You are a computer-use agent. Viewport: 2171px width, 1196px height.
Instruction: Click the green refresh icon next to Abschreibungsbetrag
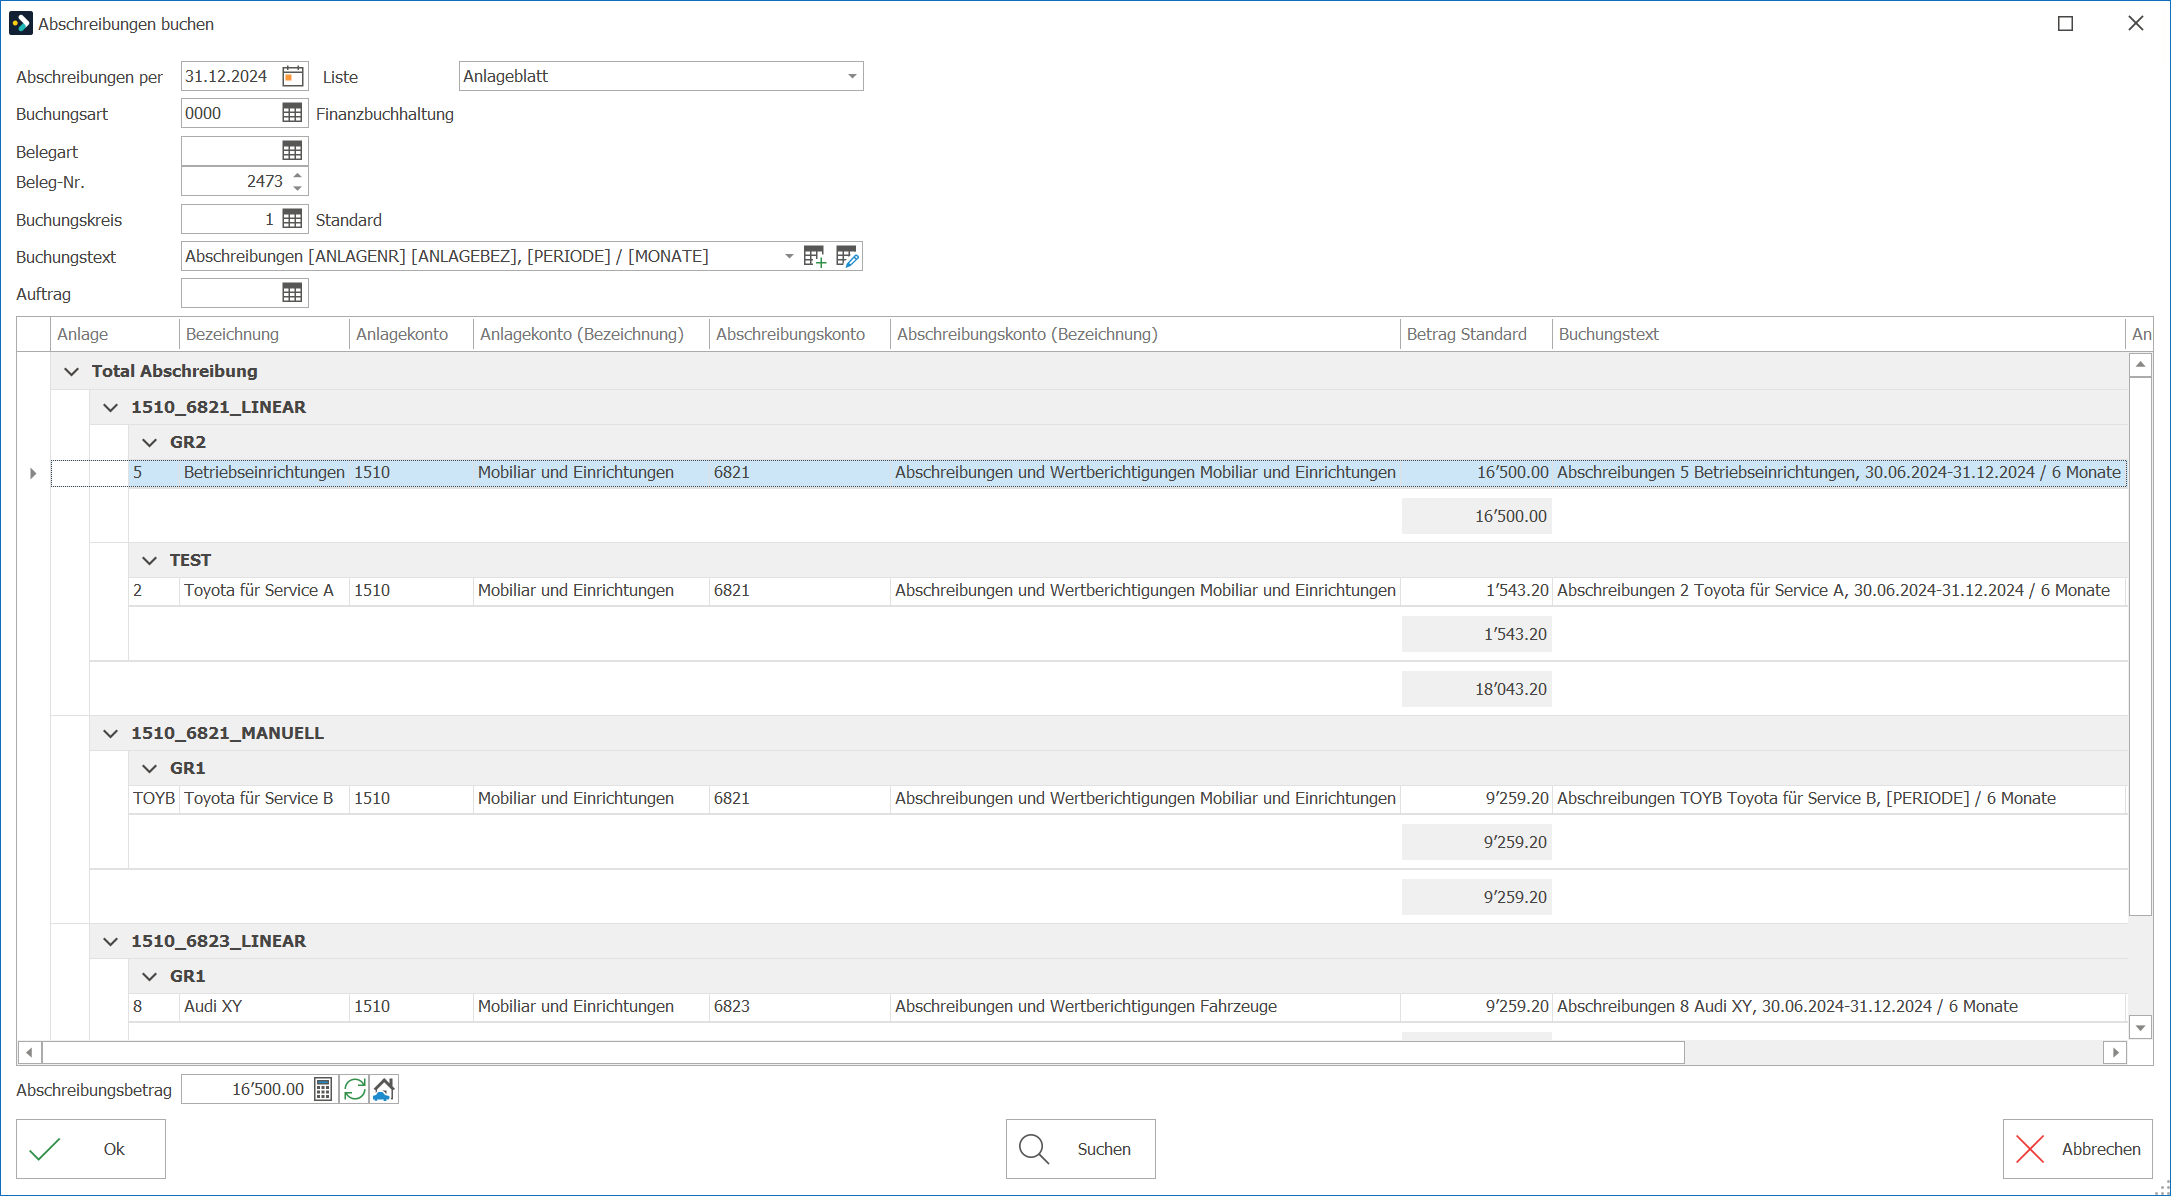[354, 1089]
